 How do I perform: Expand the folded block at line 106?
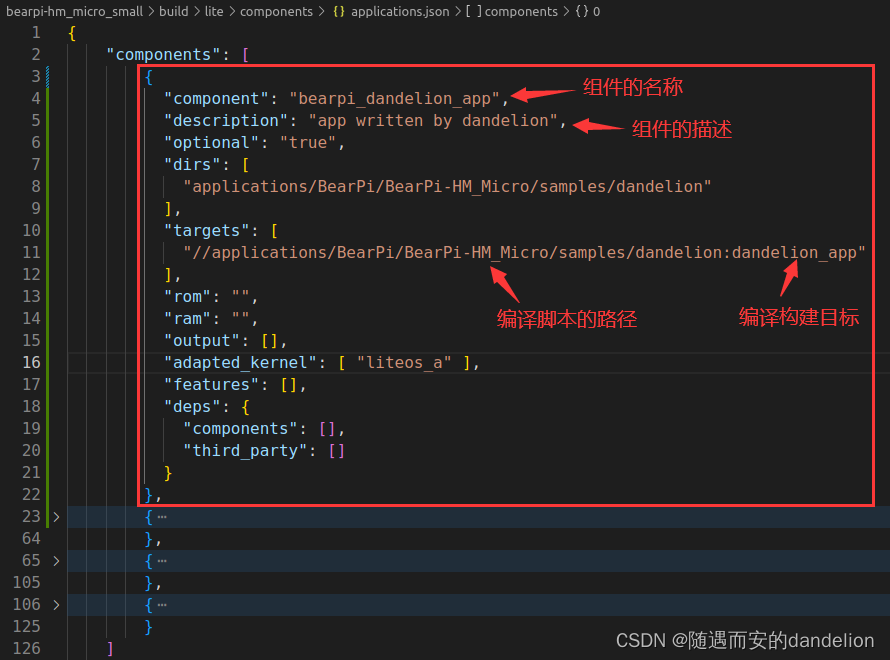56,605
